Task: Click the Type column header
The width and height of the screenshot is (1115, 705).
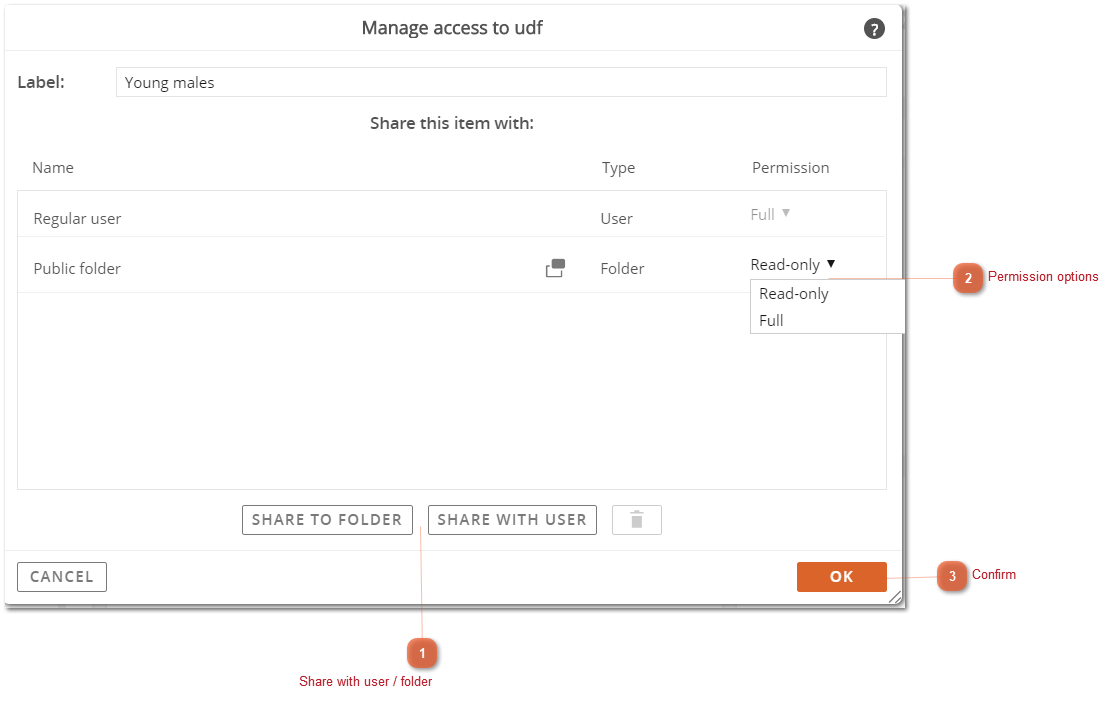Action: pos(619,168)
